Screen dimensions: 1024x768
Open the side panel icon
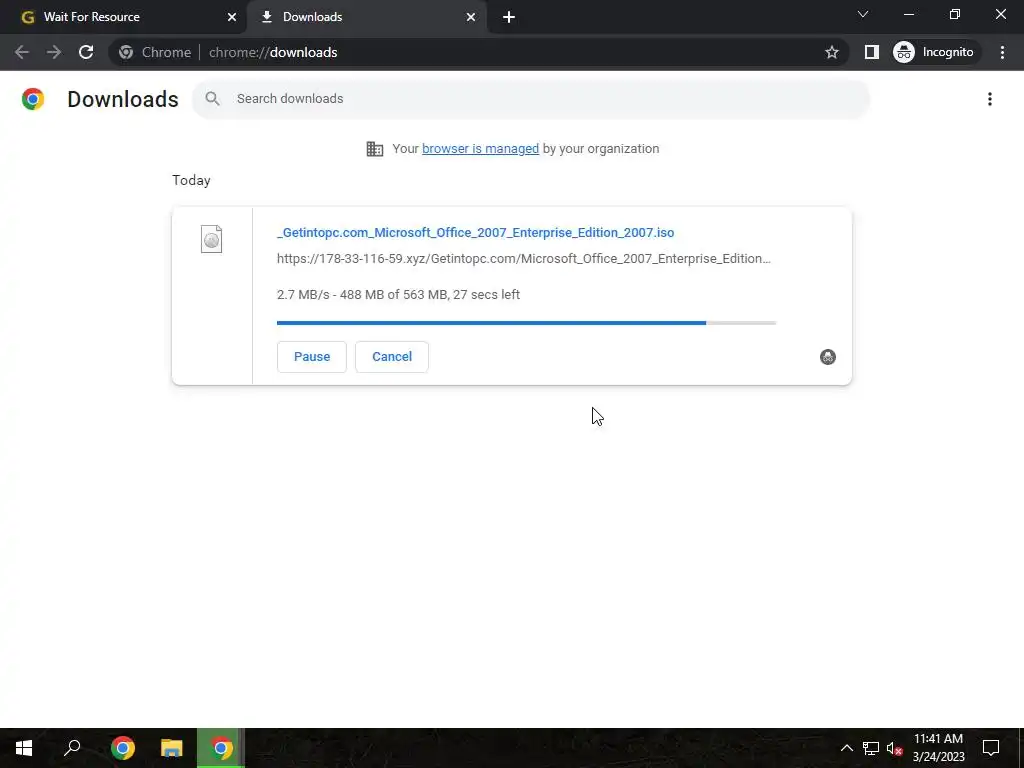coord(872,52)
